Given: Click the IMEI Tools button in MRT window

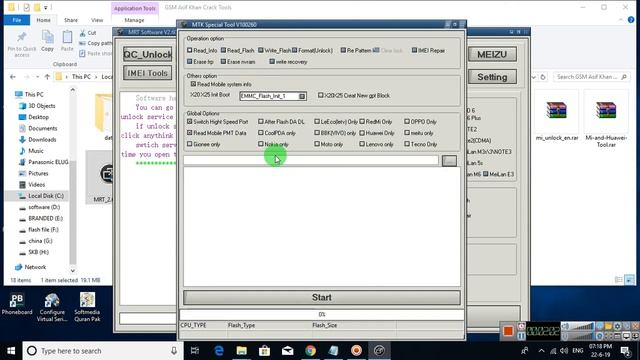Looking at the screenshot, I should [x=148, y=73].
